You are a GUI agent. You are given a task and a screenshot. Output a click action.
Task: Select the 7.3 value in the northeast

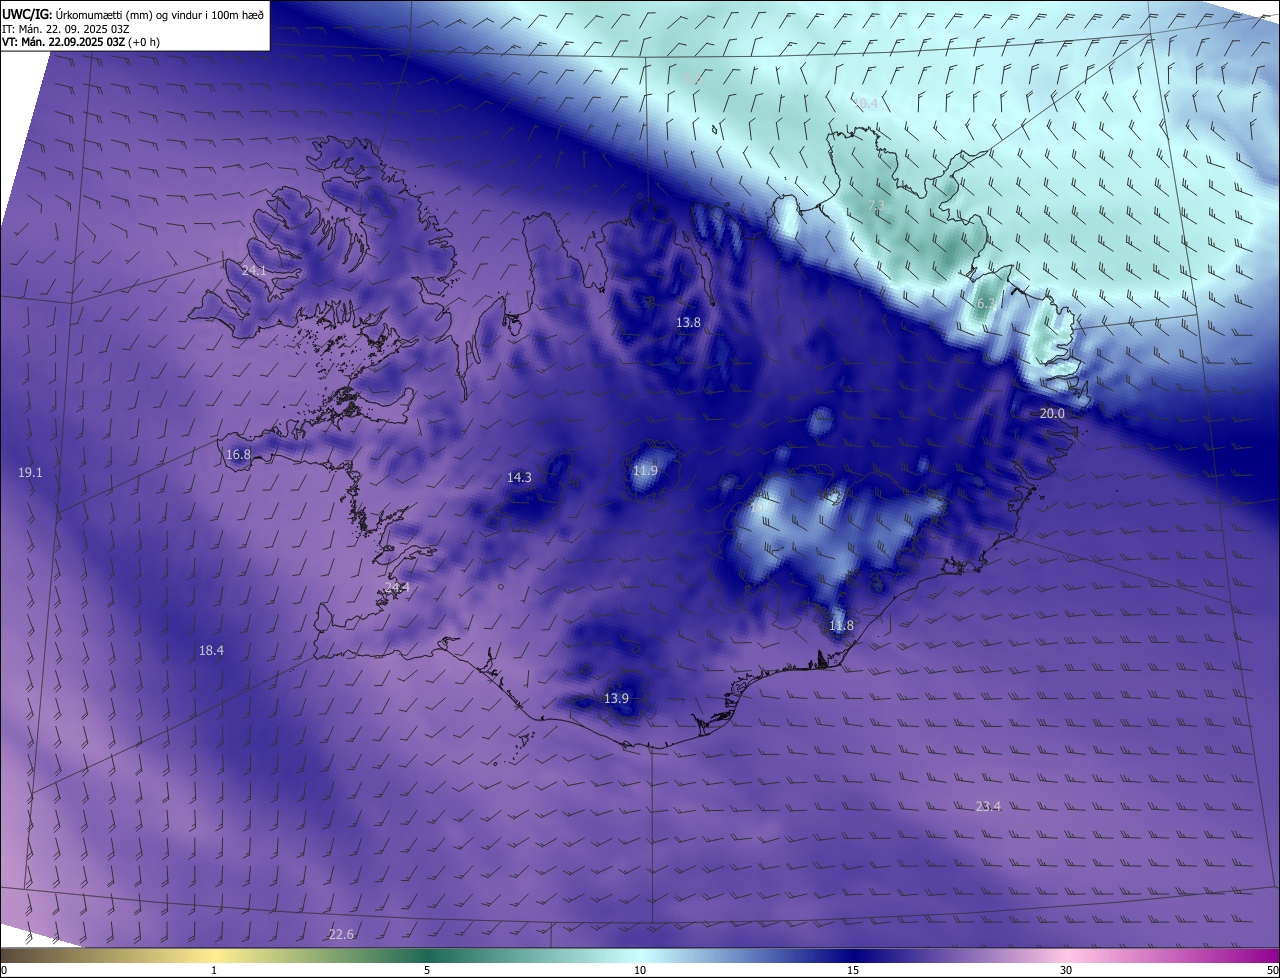(x=876, y=205)
